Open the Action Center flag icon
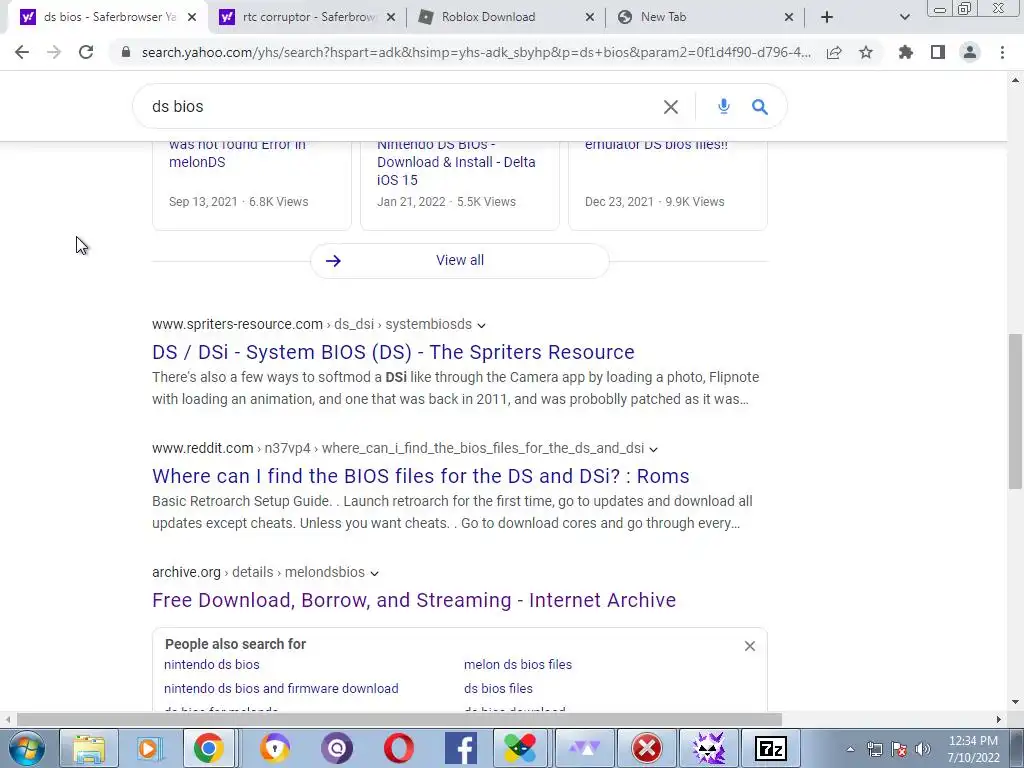 pyautogui.click(x=899, y=749)
